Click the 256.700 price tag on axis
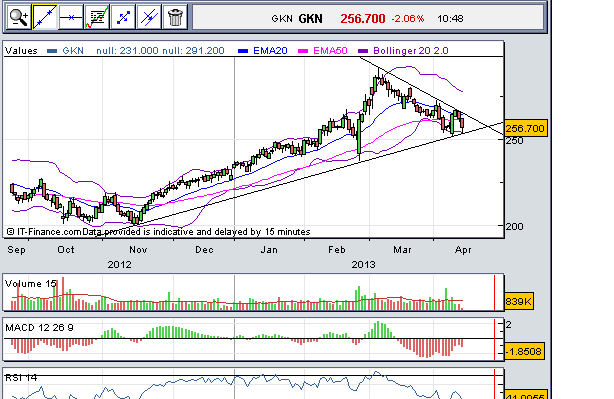 (525, 128)
